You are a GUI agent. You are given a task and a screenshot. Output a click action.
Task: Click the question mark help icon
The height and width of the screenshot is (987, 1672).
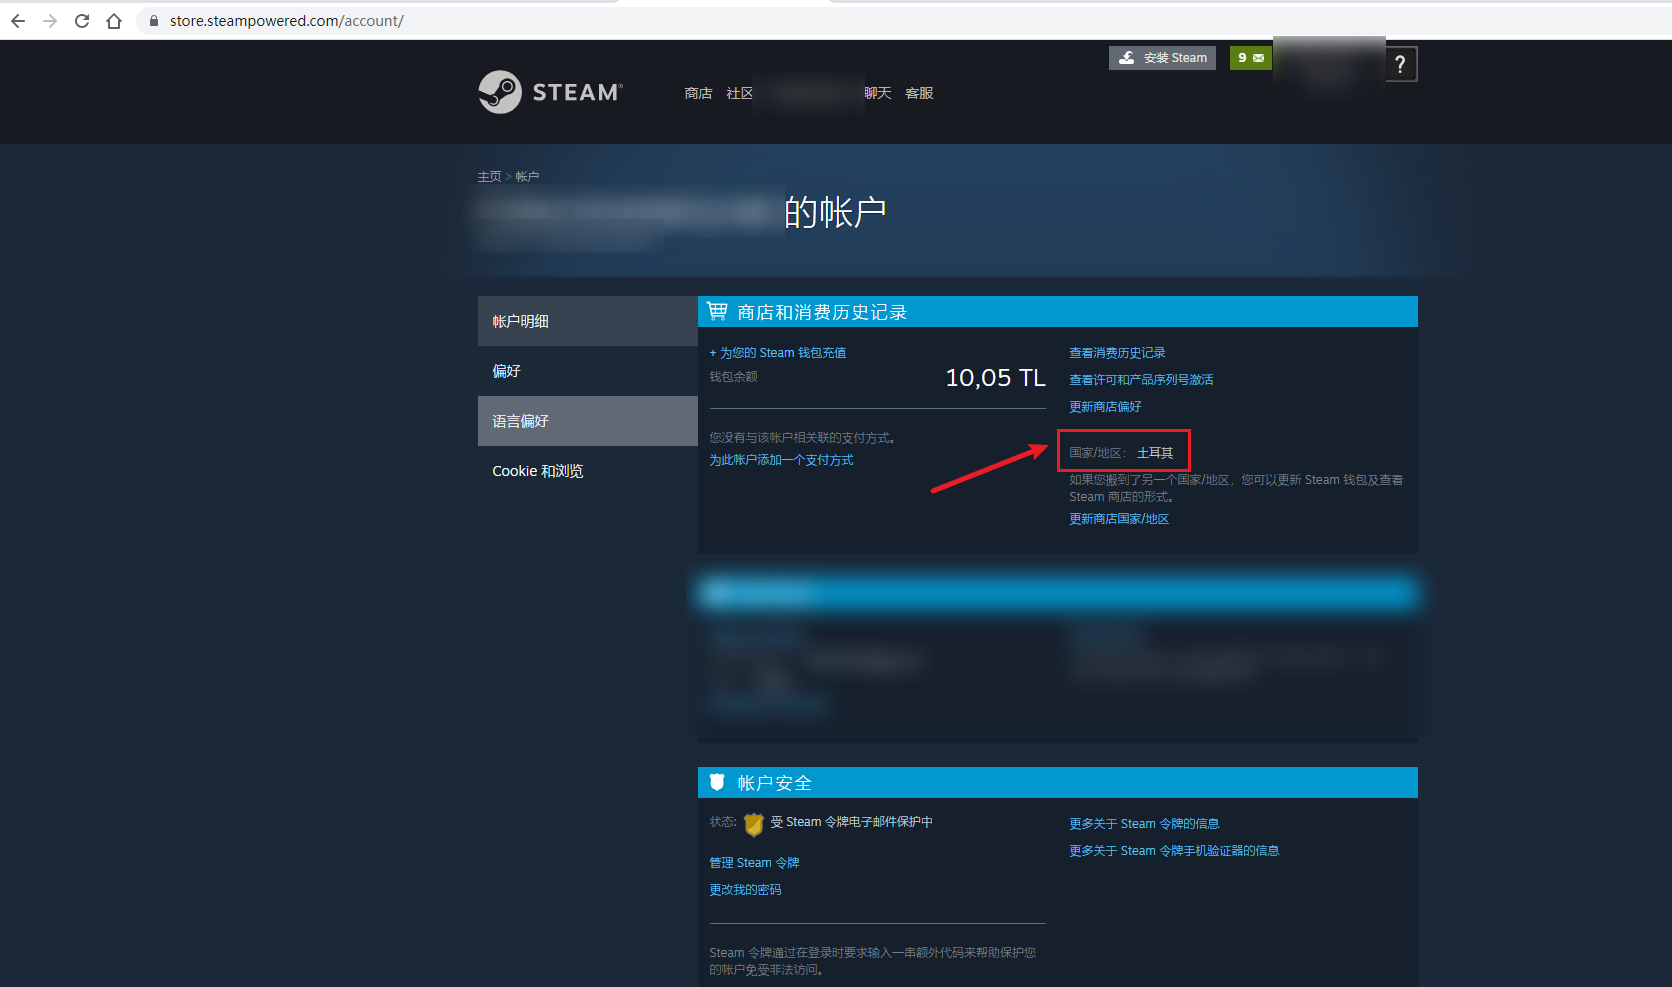tap(1400, 64)
